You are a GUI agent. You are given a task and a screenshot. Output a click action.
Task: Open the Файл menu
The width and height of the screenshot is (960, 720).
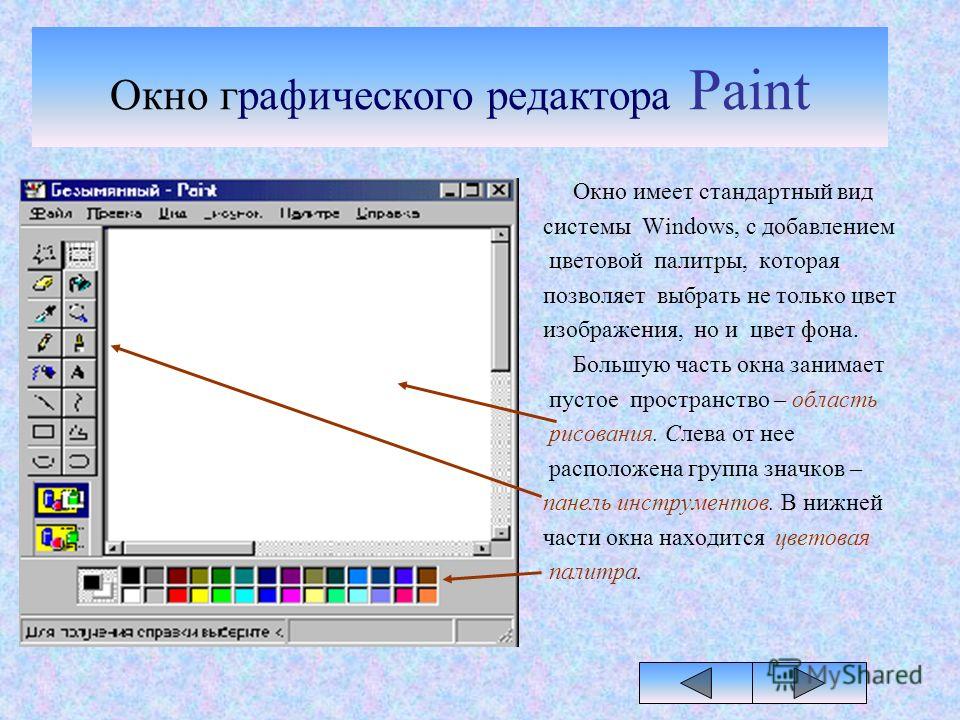coord(51,214)
